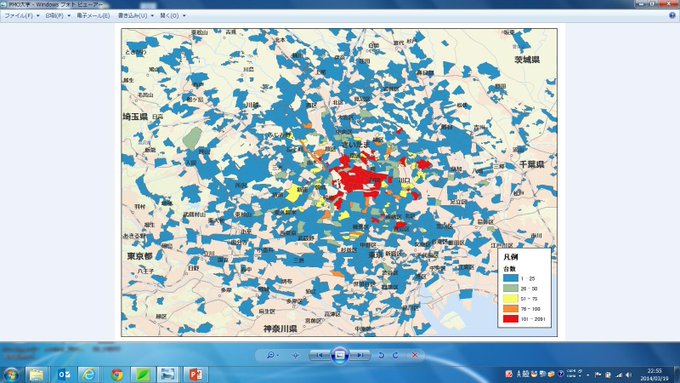Click the blue 1-25 legend swatch
Viewport: 680px width, 383px height.
(x=510, y=278)
